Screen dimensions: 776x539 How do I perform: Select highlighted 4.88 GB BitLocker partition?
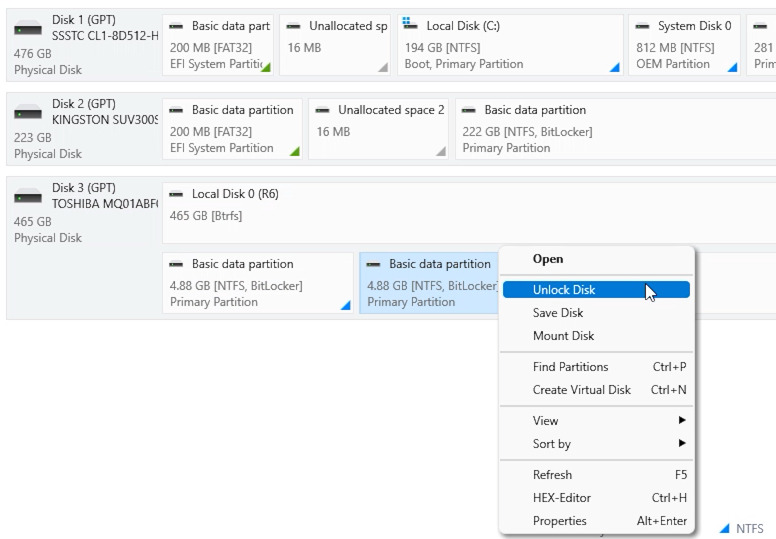[429, 283]
